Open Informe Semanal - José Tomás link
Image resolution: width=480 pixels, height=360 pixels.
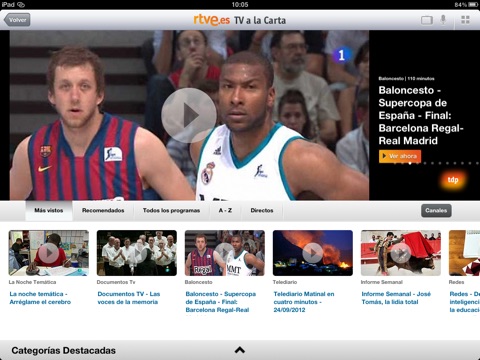point(396,298)
